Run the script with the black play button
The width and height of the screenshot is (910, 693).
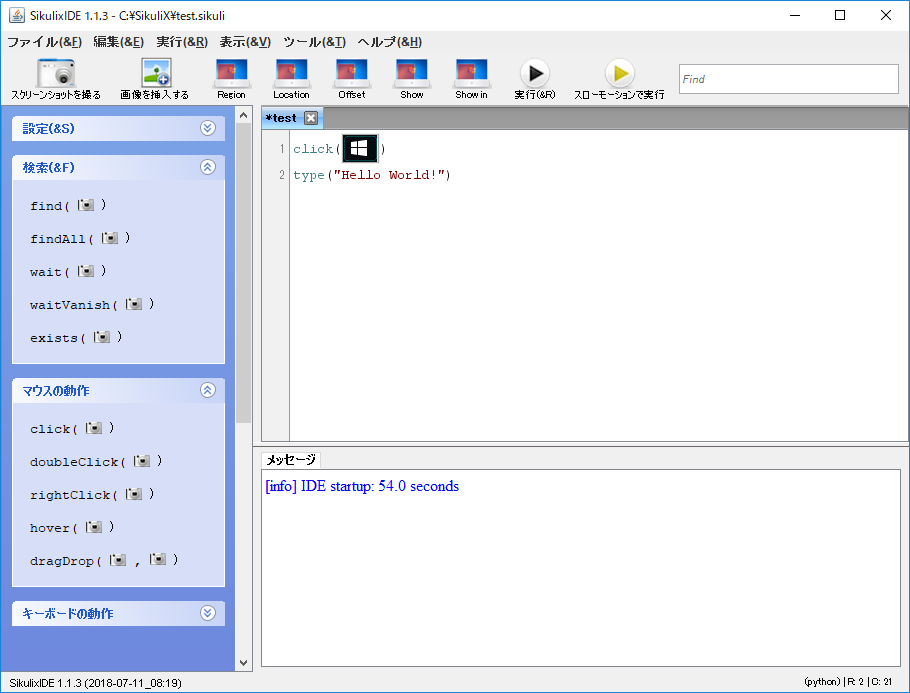[535, 79]
